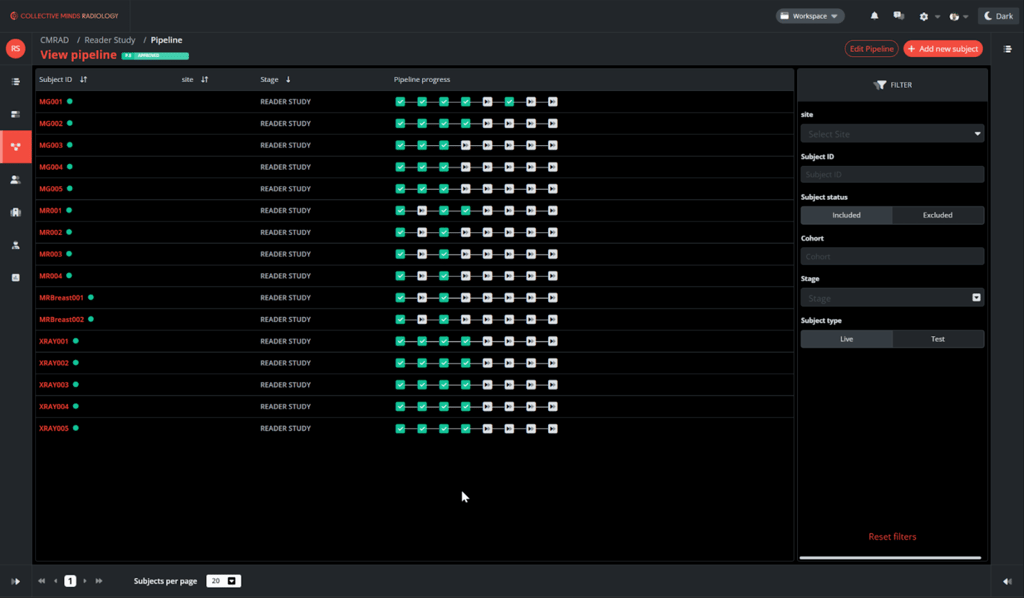This screenshot has width=1024, height=598.
Task: Open the users group sidebar icon
Action: 16,180
